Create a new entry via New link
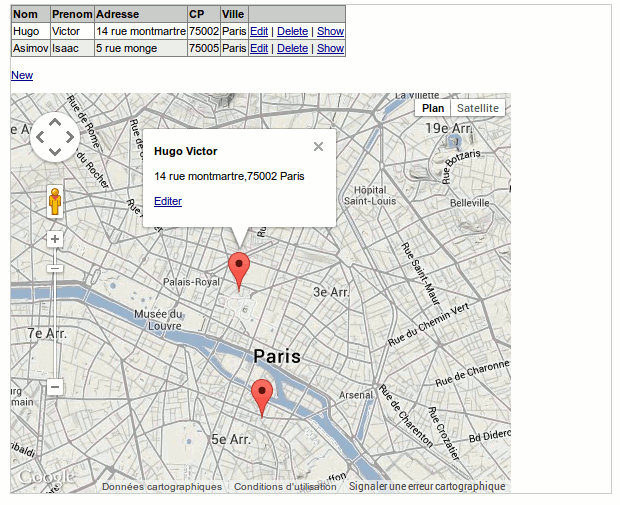 coord(21,75)
